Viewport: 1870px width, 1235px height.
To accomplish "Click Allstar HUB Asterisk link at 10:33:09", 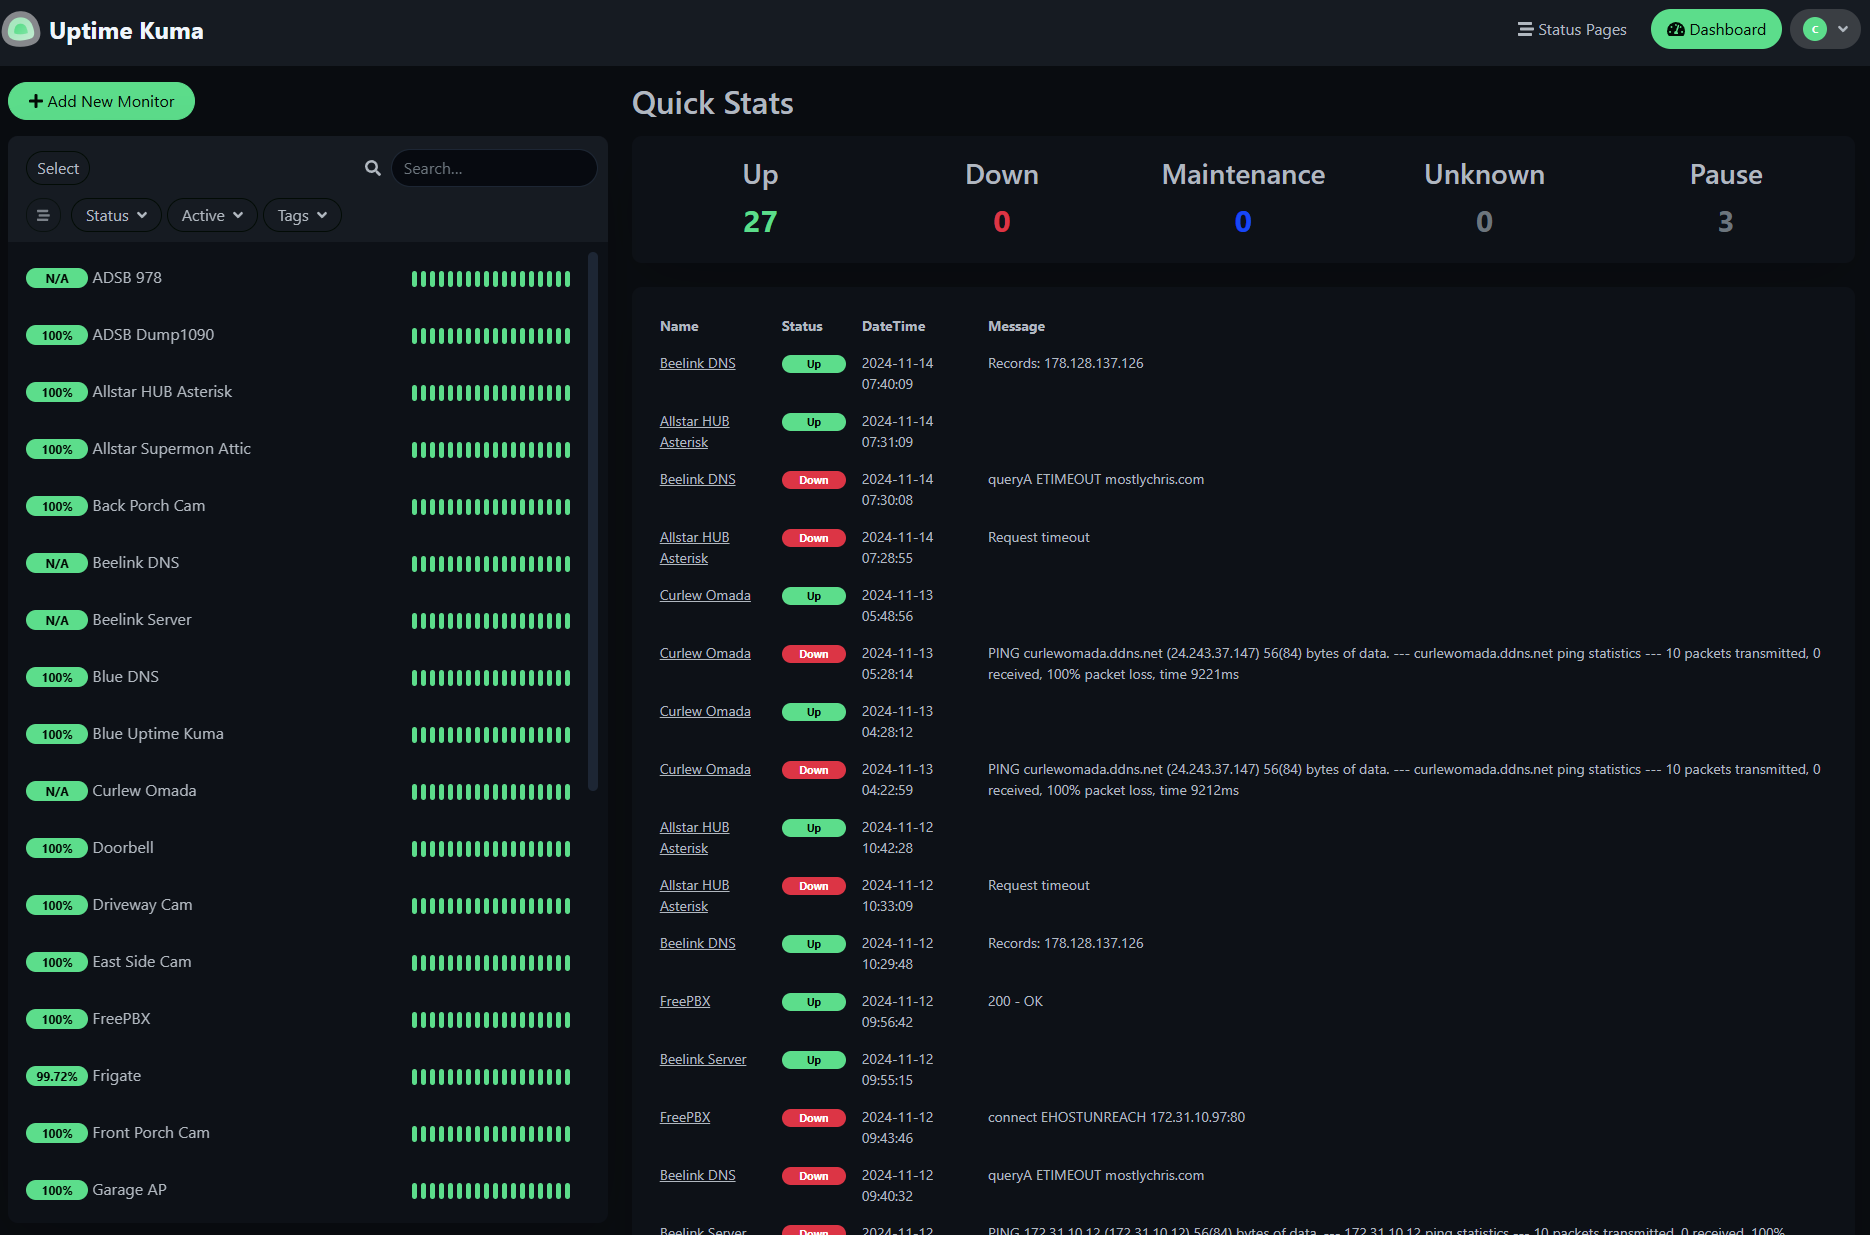I will click(x=695, y=896).
